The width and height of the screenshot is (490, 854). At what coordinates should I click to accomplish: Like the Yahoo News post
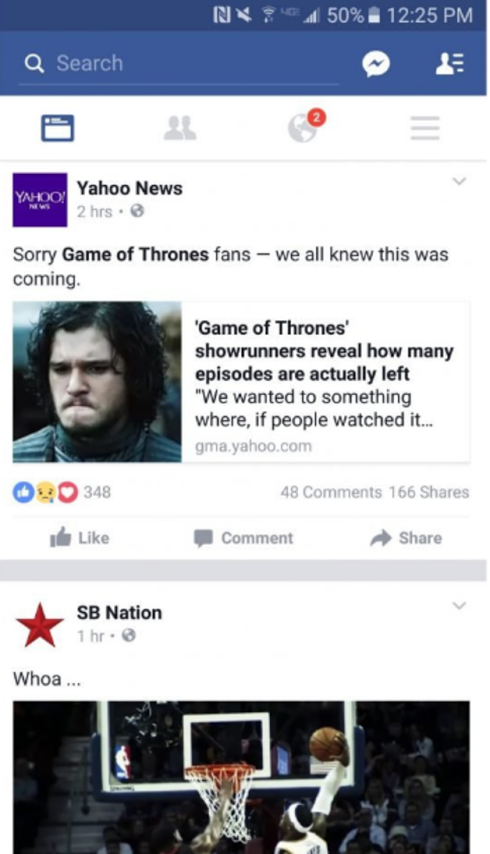click(79, 538)
